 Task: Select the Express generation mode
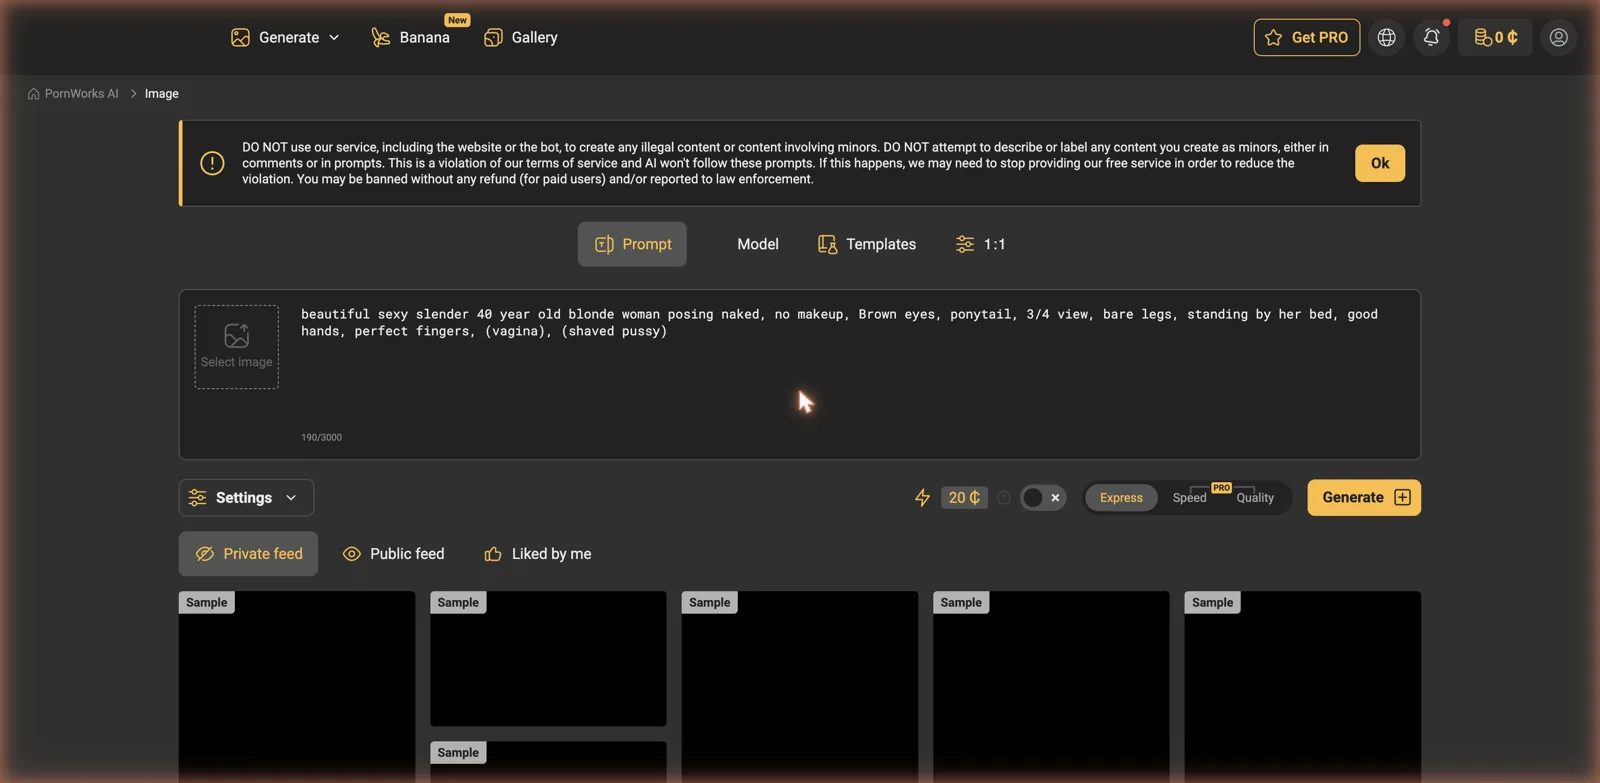tap(1121, 497)
